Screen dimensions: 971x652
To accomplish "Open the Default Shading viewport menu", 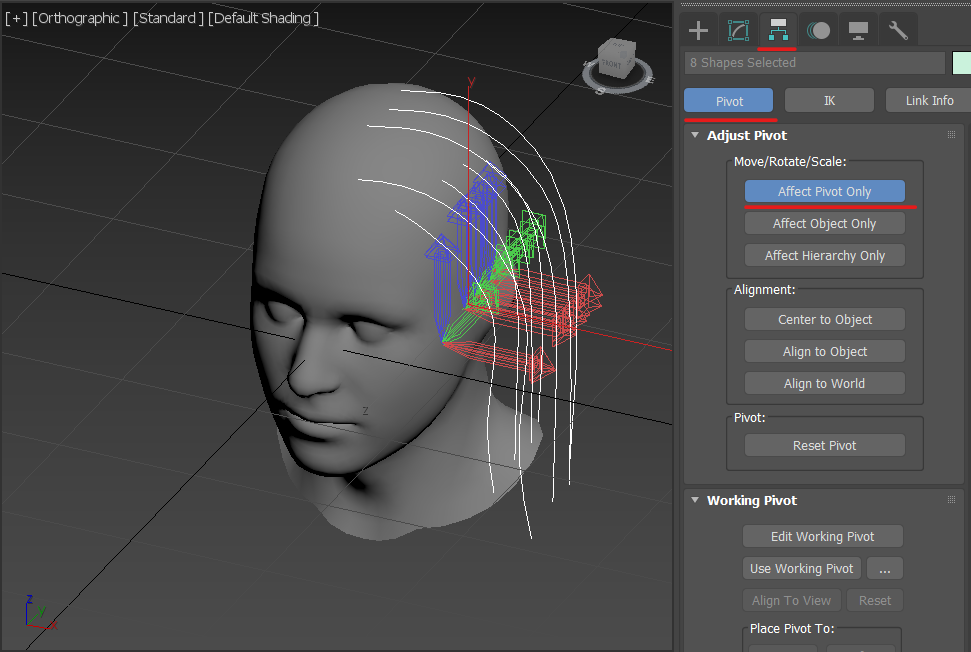I will [x=262, y=19].
